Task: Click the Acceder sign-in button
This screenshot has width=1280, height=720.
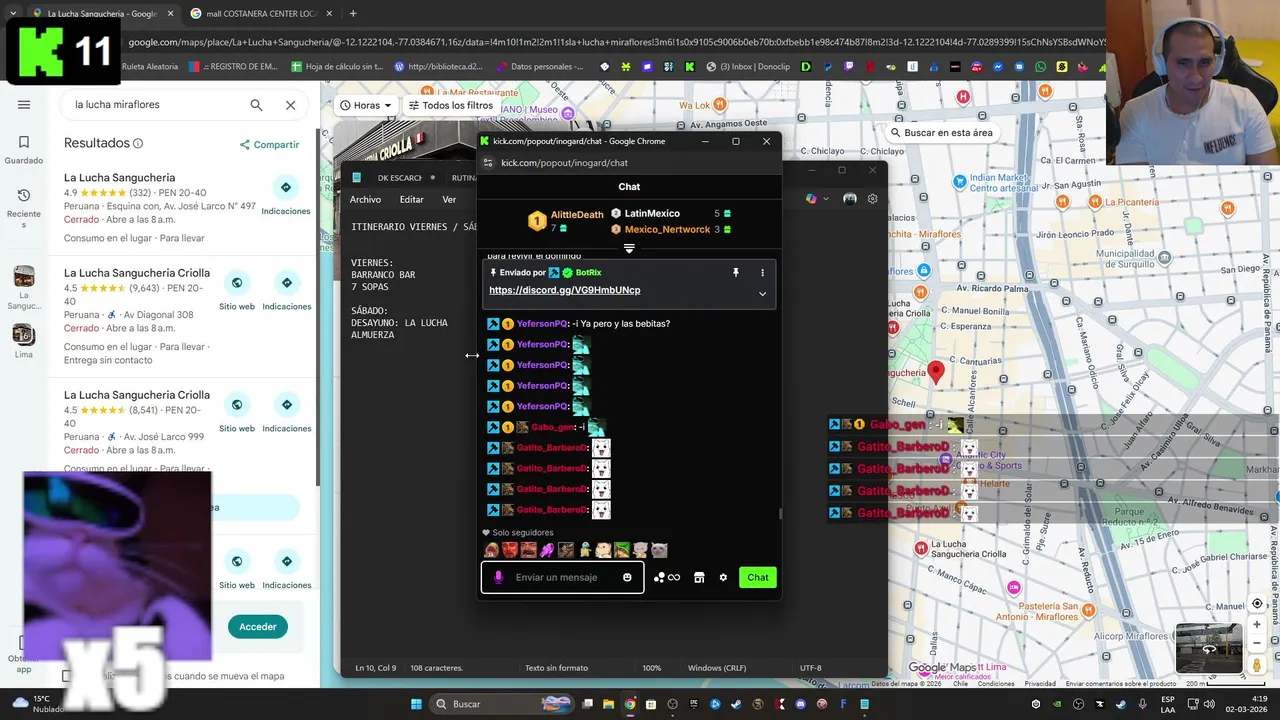Action: click(257, 627)
